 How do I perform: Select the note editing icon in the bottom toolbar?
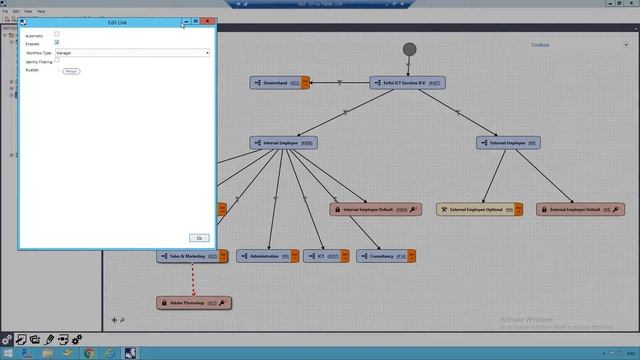click(x=21, y=339)
